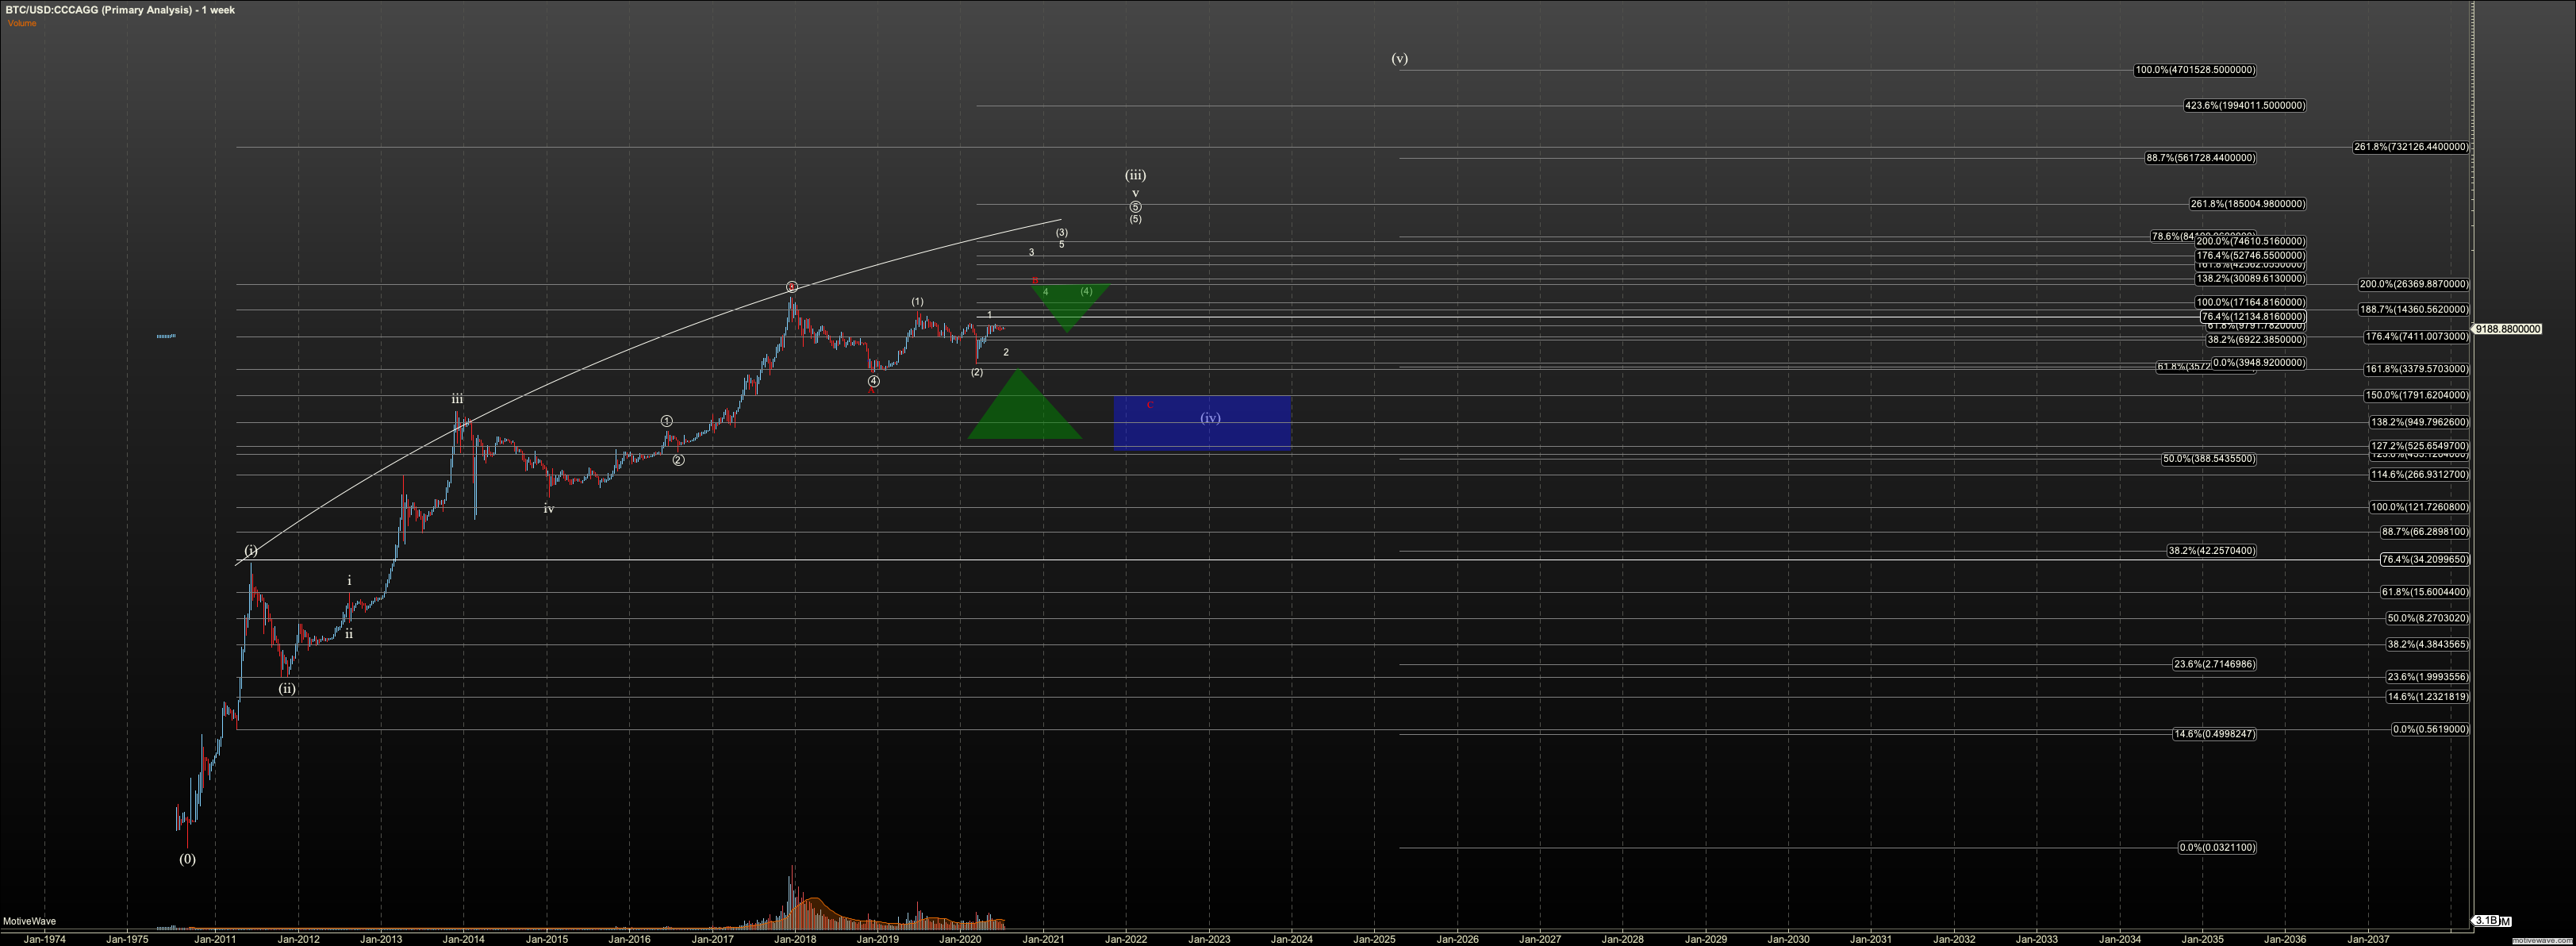This screenshot has height=946, width=2576.
Task: Click the Jan-2018 date on the time axis
Action: click(x=795, y=939)
